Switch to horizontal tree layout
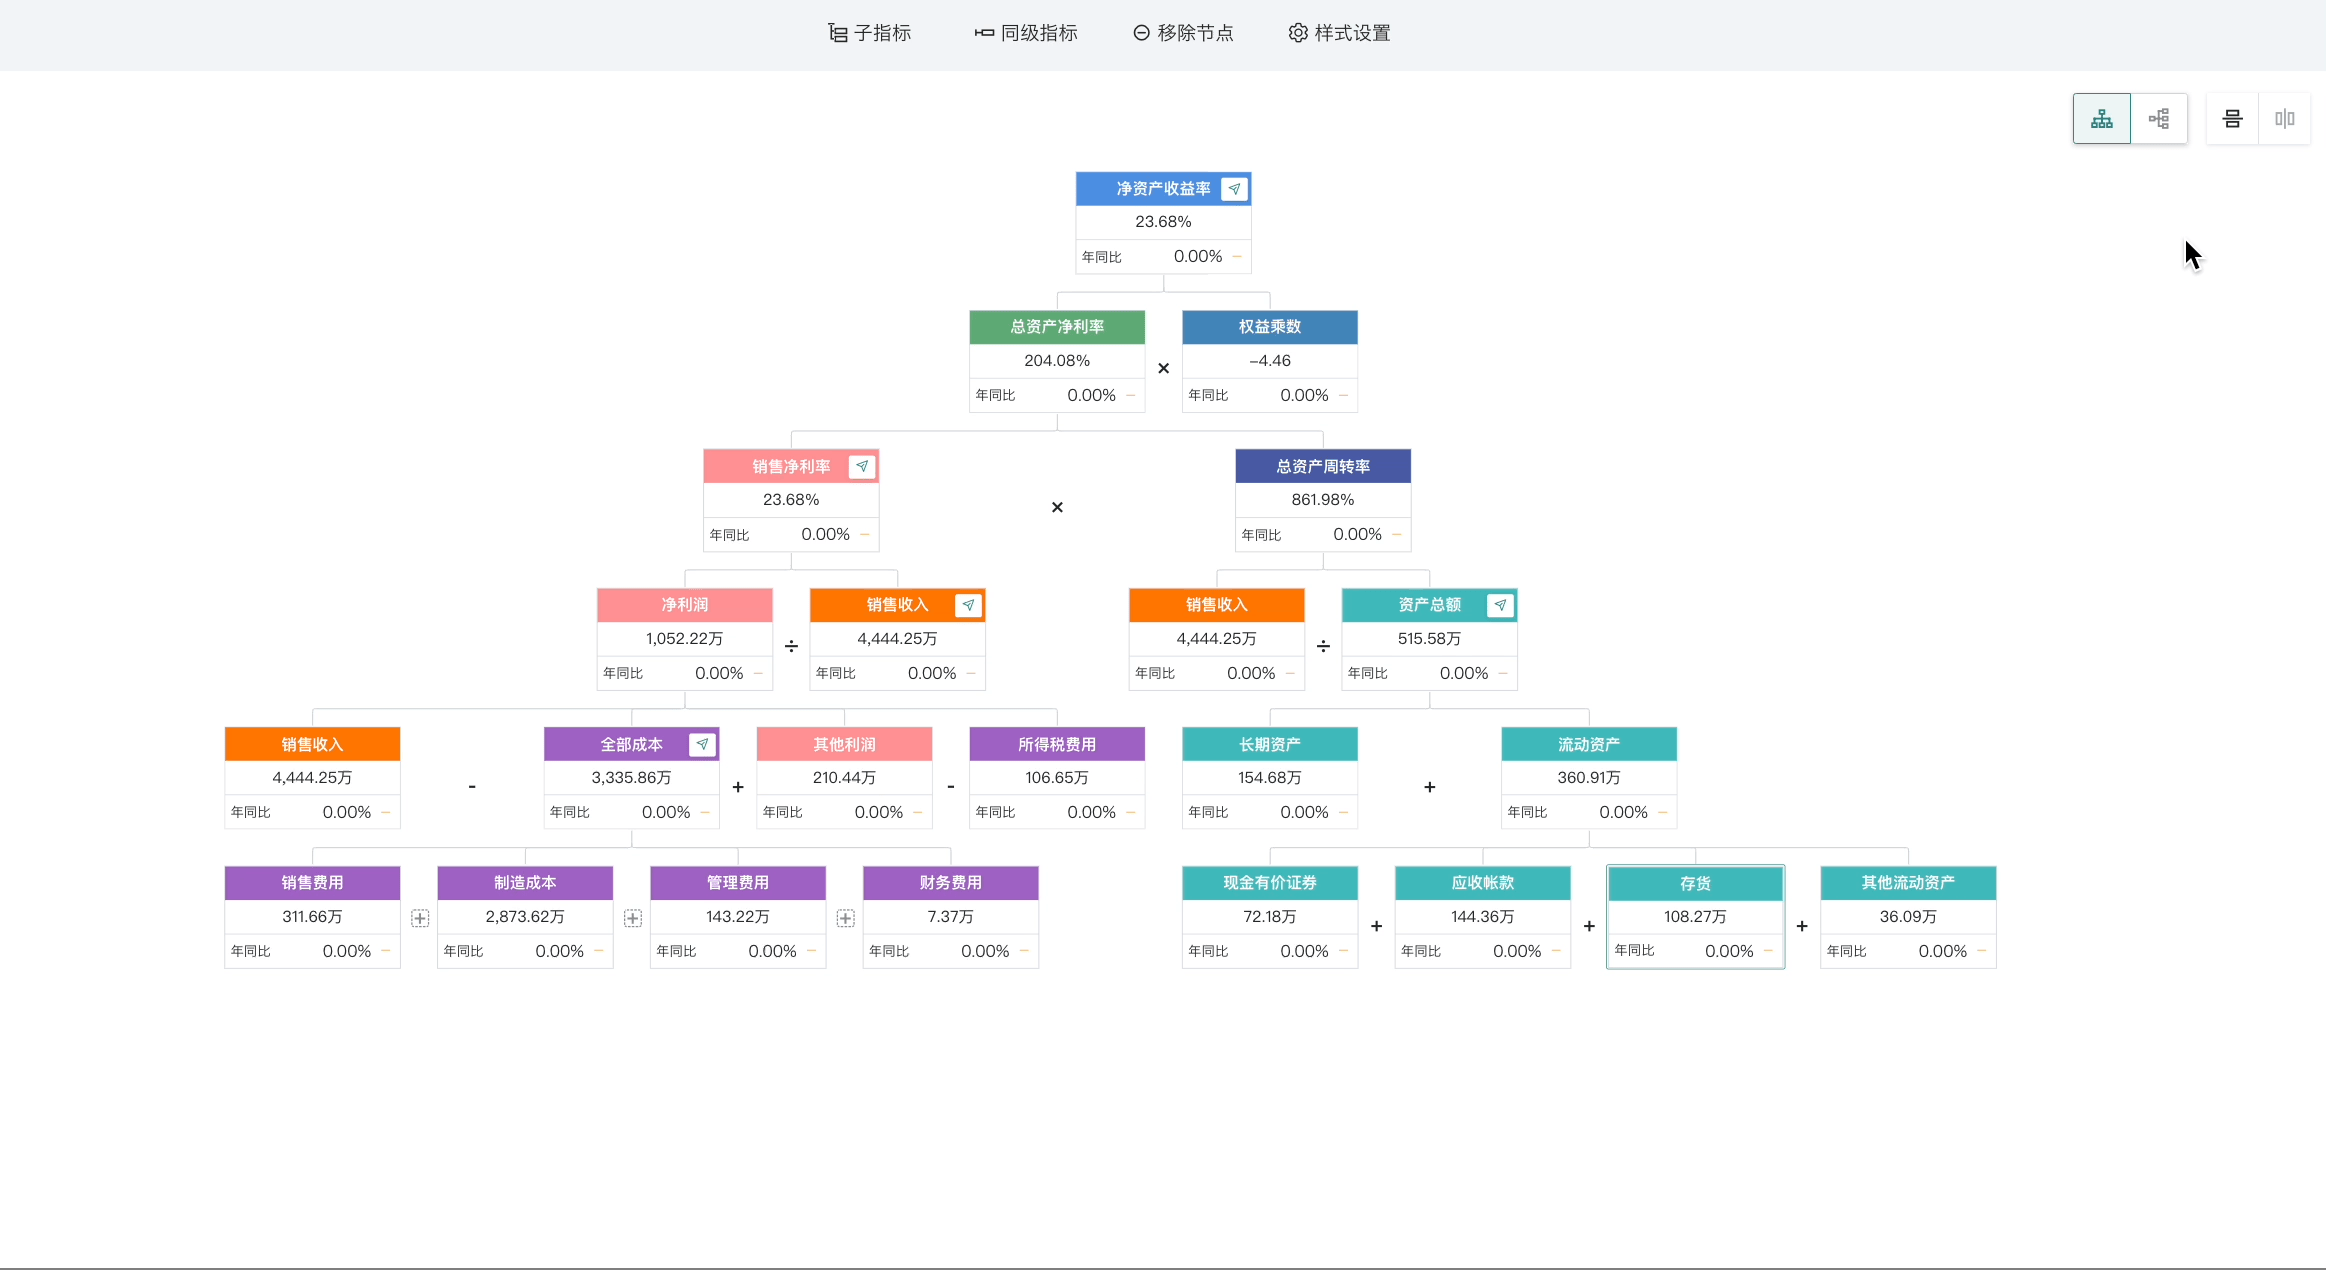 2159,119
